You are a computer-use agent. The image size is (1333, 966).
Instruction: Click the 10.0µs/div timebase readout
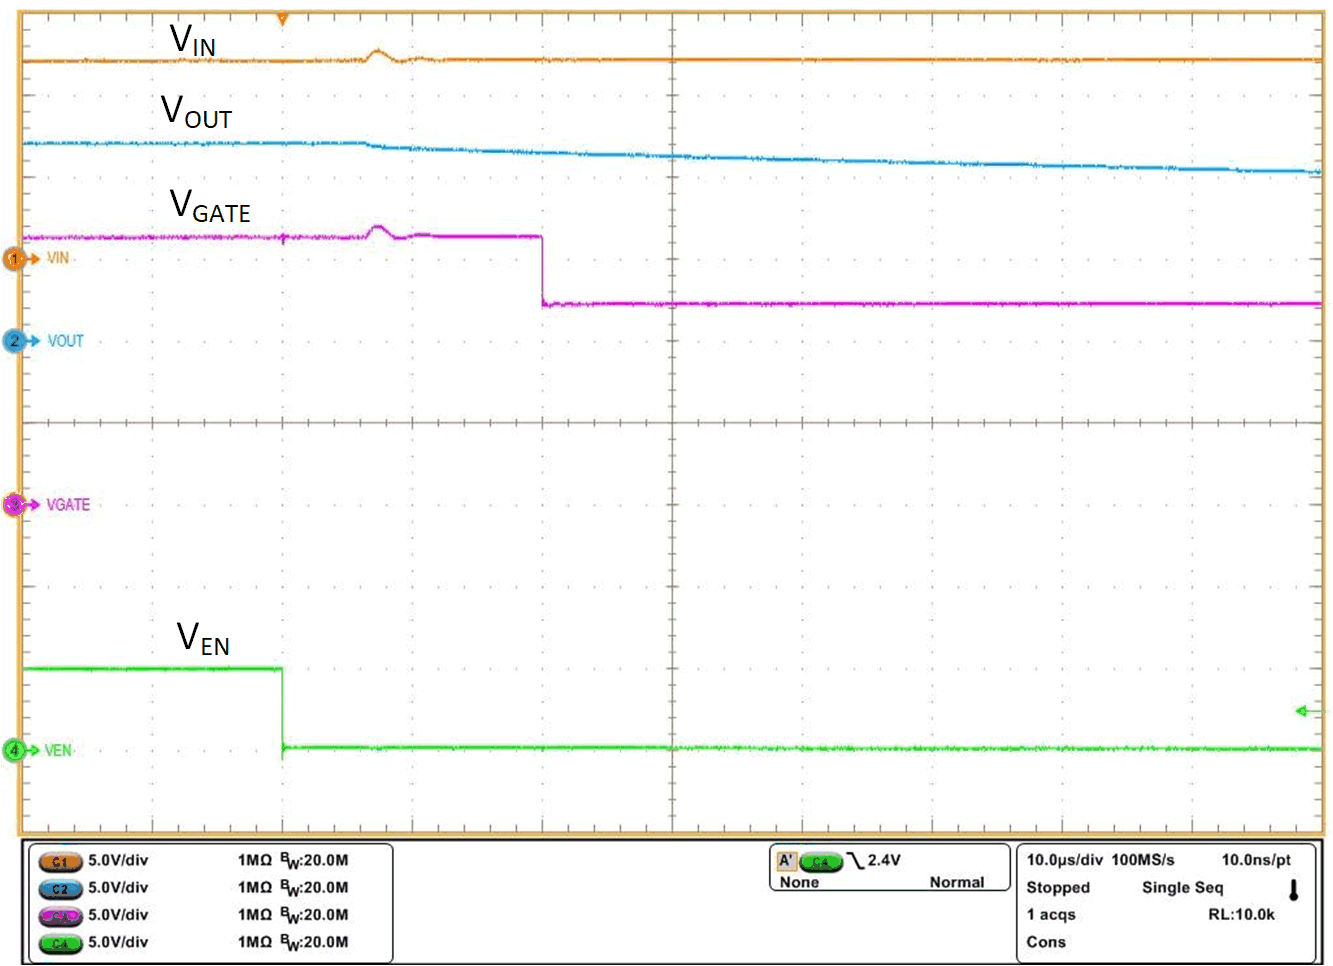pyautogui.click(x=1064, y=860)
